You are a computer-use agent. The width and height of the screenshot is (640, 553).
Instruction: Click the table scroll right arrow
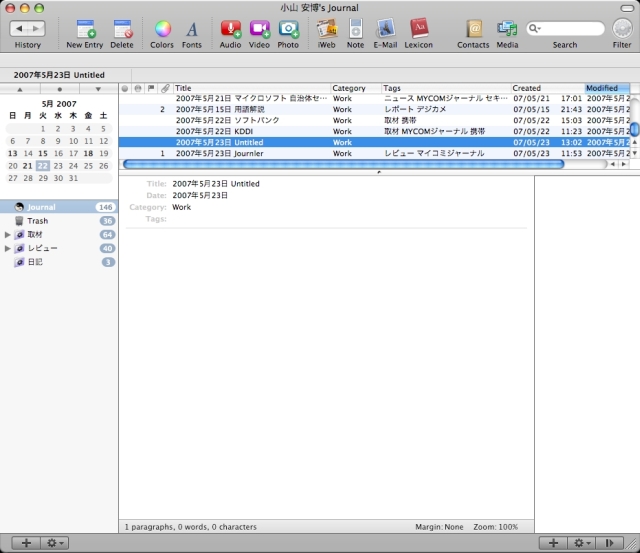click(x=623, y=164)
